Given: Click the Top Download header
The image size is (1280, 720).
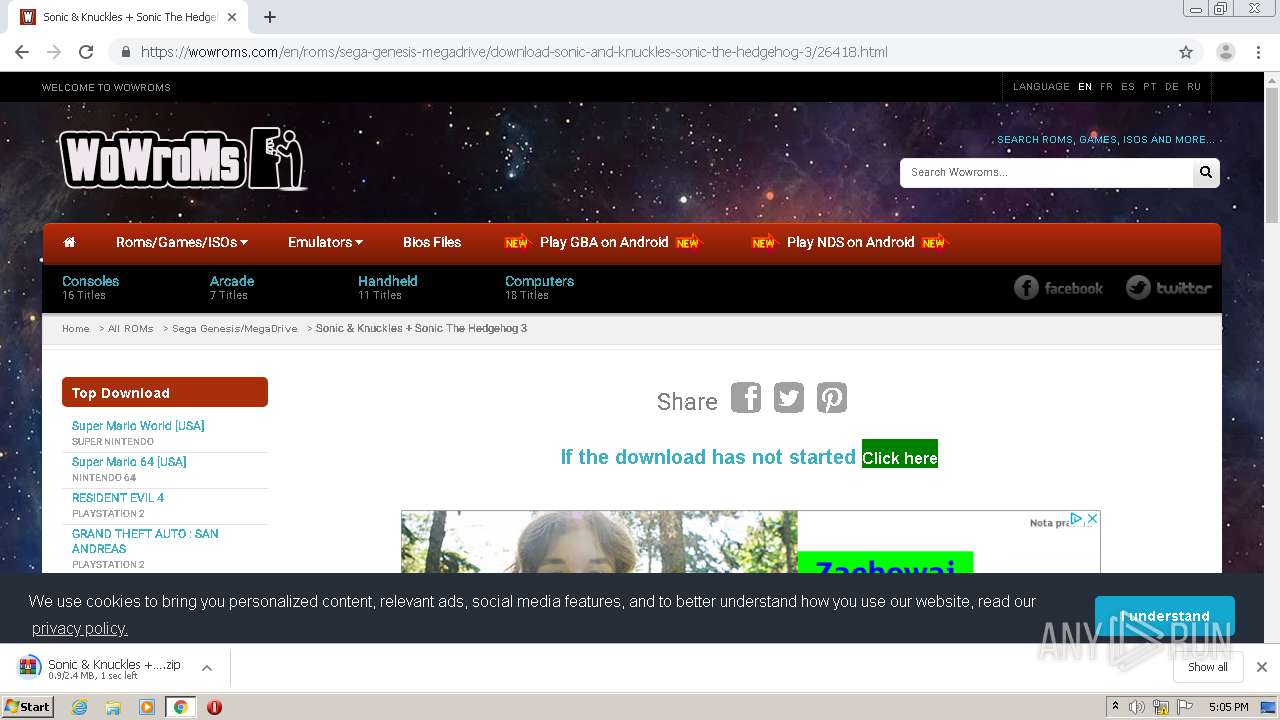Looking at the screenshot, I should coord(165,392).
